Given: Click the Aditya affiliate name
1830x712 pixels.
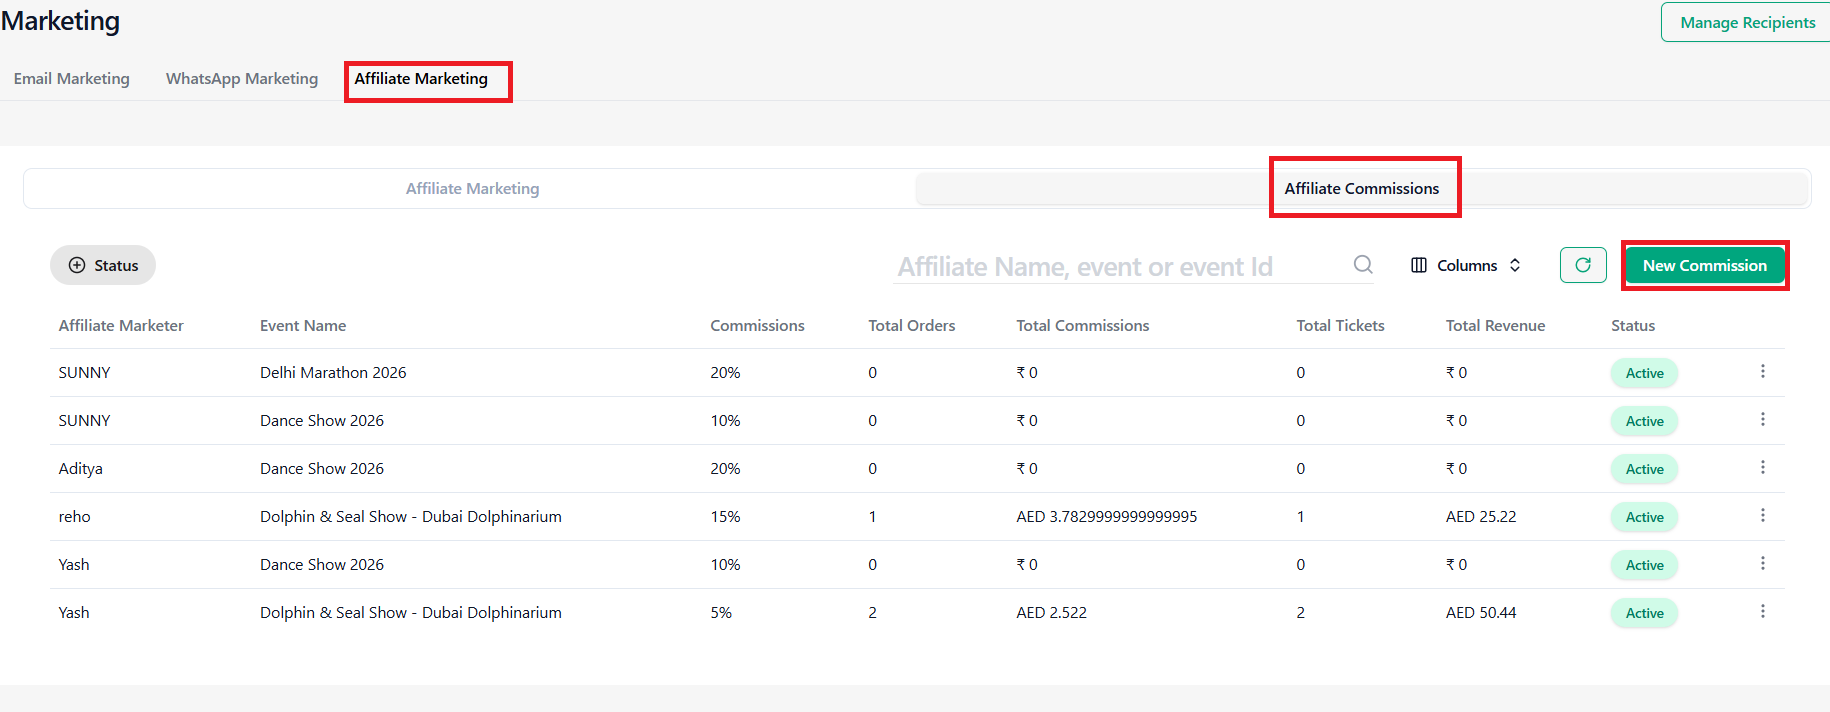Looking at the screenshot, I should point(80,469).
